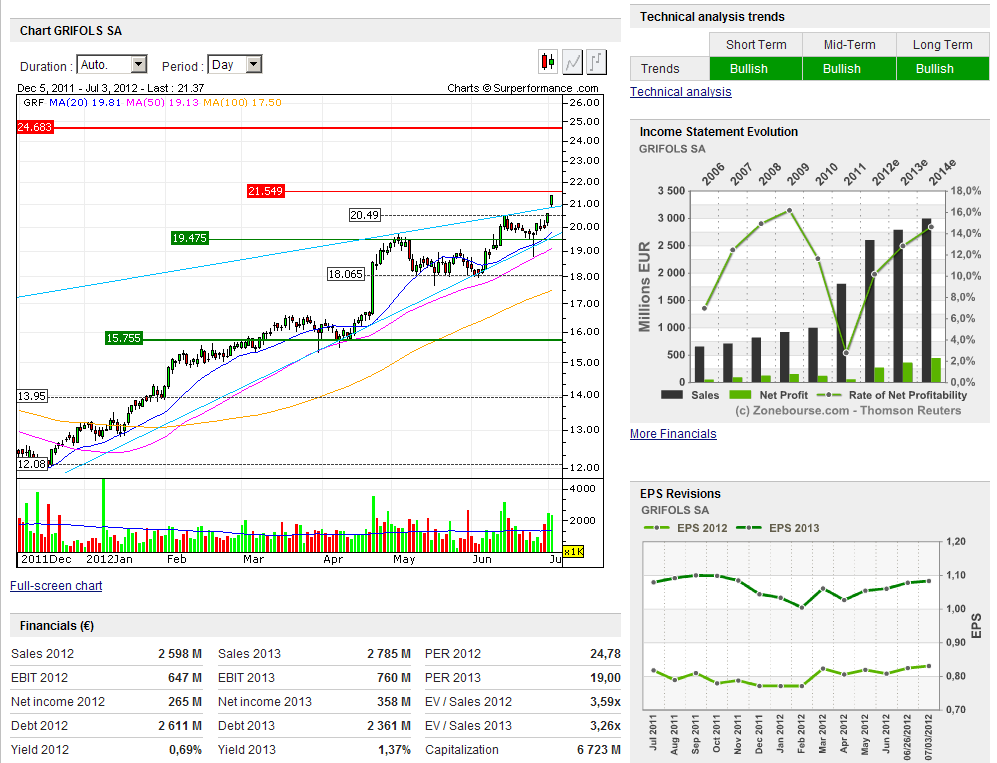Click the EV / Sales 2013 value 3,26x

coord(605,726)
